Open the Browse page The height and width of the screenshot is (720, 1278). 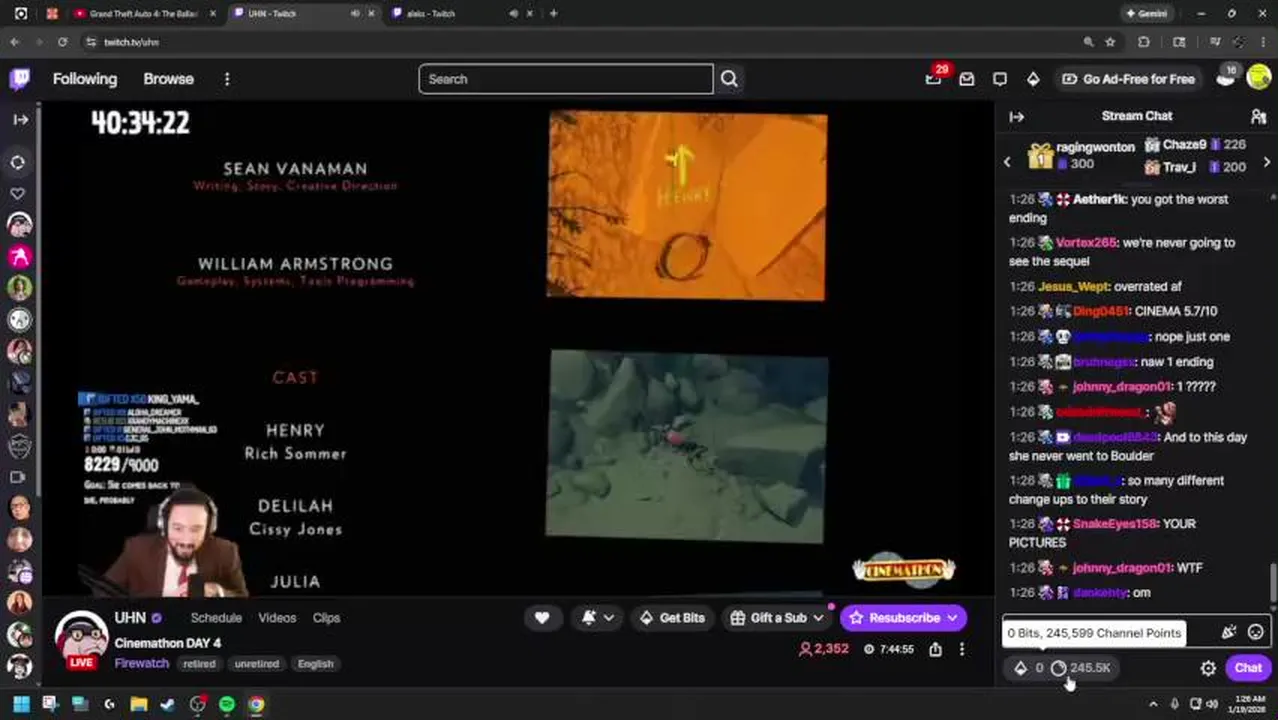coord(168,79)
